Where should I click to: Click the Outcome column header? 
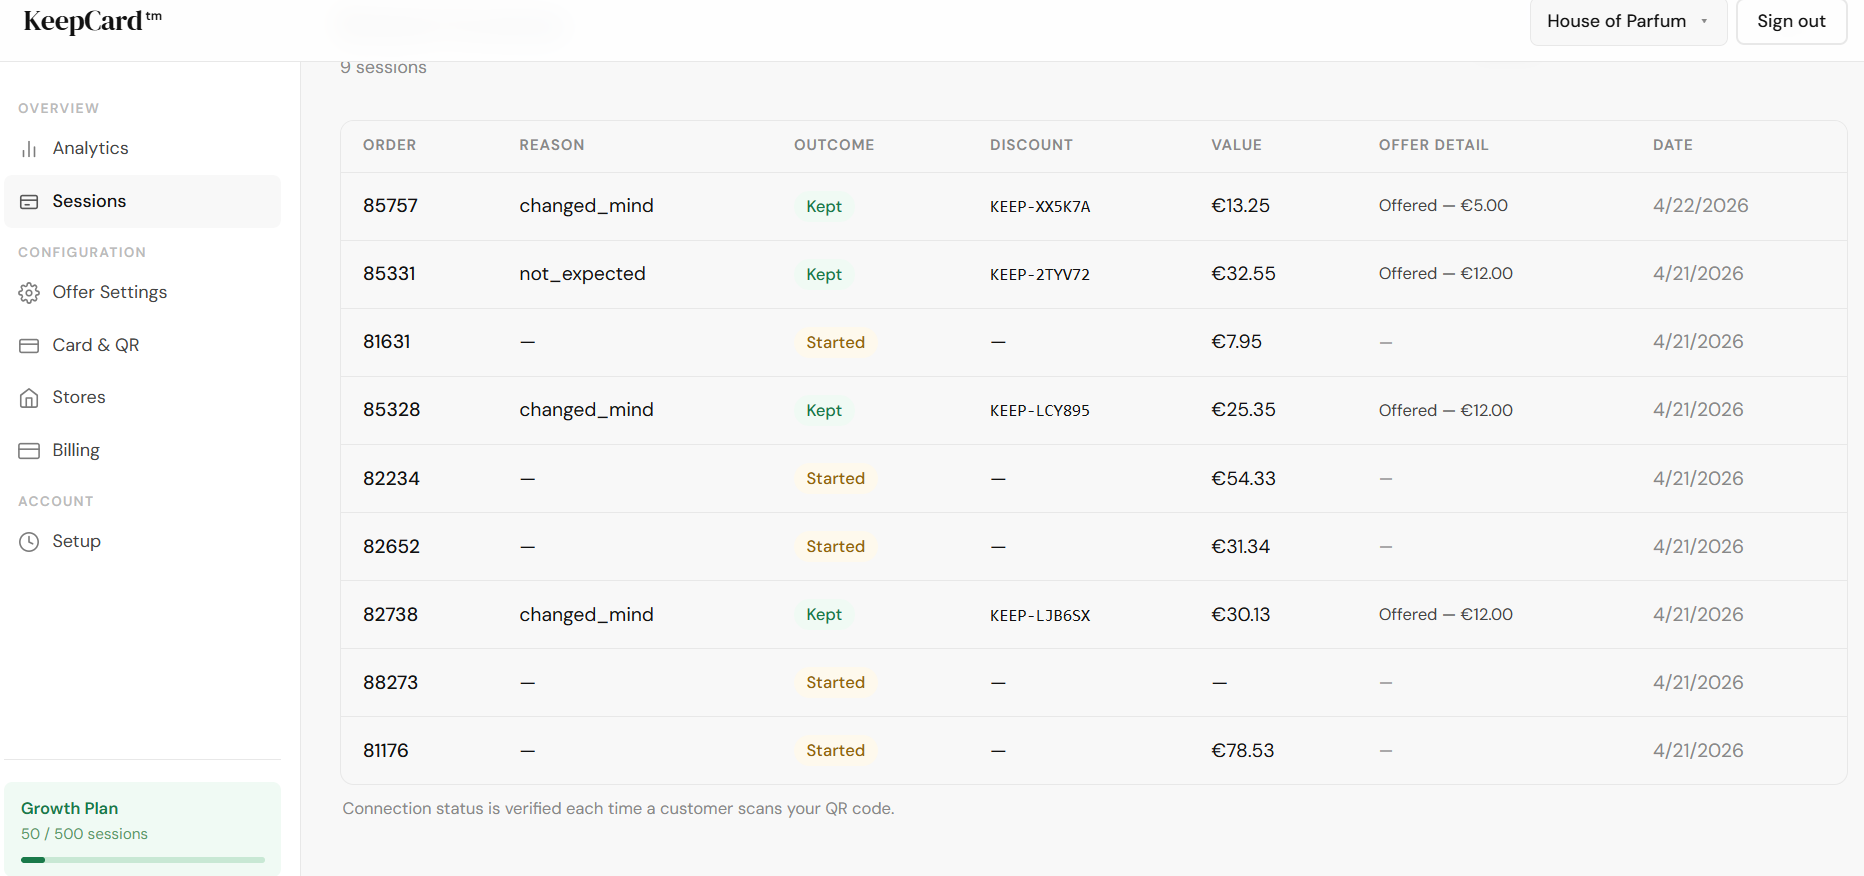[833, 145]
